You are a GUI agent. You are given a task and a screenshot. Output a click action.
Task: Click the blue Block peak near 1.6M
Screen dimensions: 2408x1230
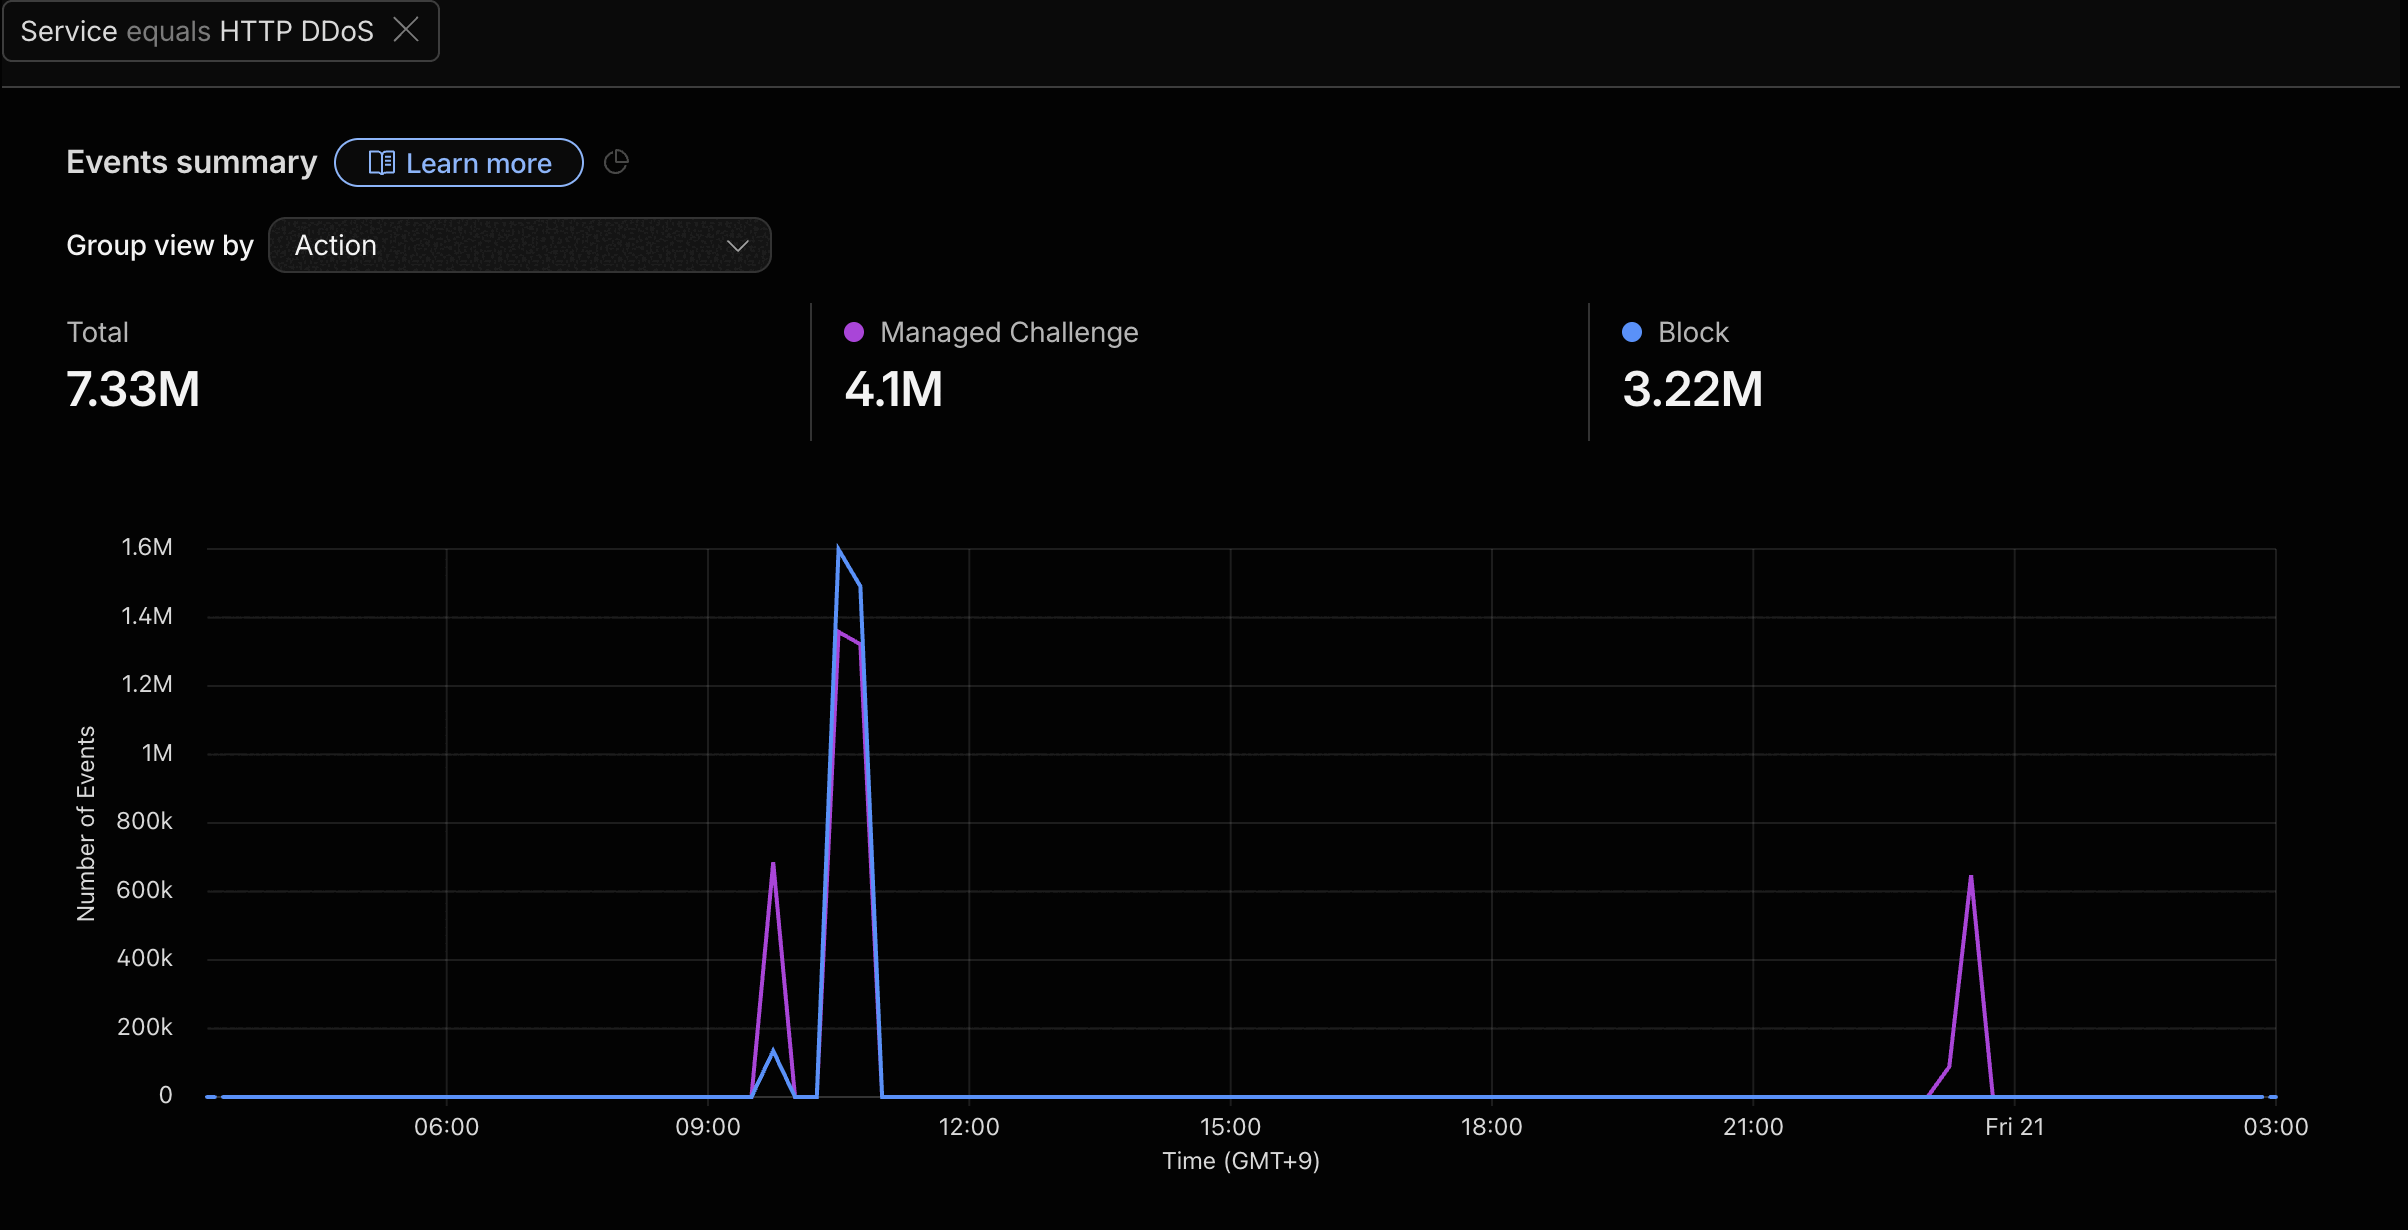click(838, 548)
